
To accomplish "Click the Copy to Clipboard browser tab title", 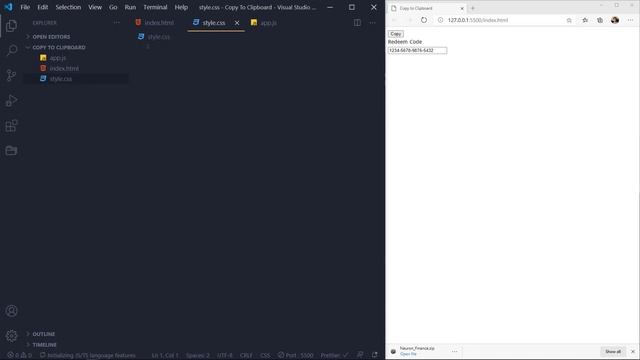I will 416,8.
